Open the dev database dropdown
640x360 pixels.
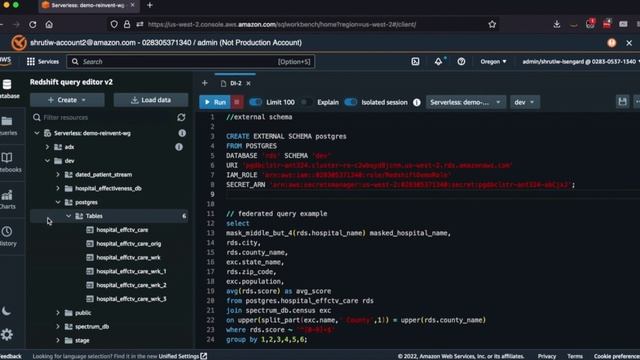(524, 102)
